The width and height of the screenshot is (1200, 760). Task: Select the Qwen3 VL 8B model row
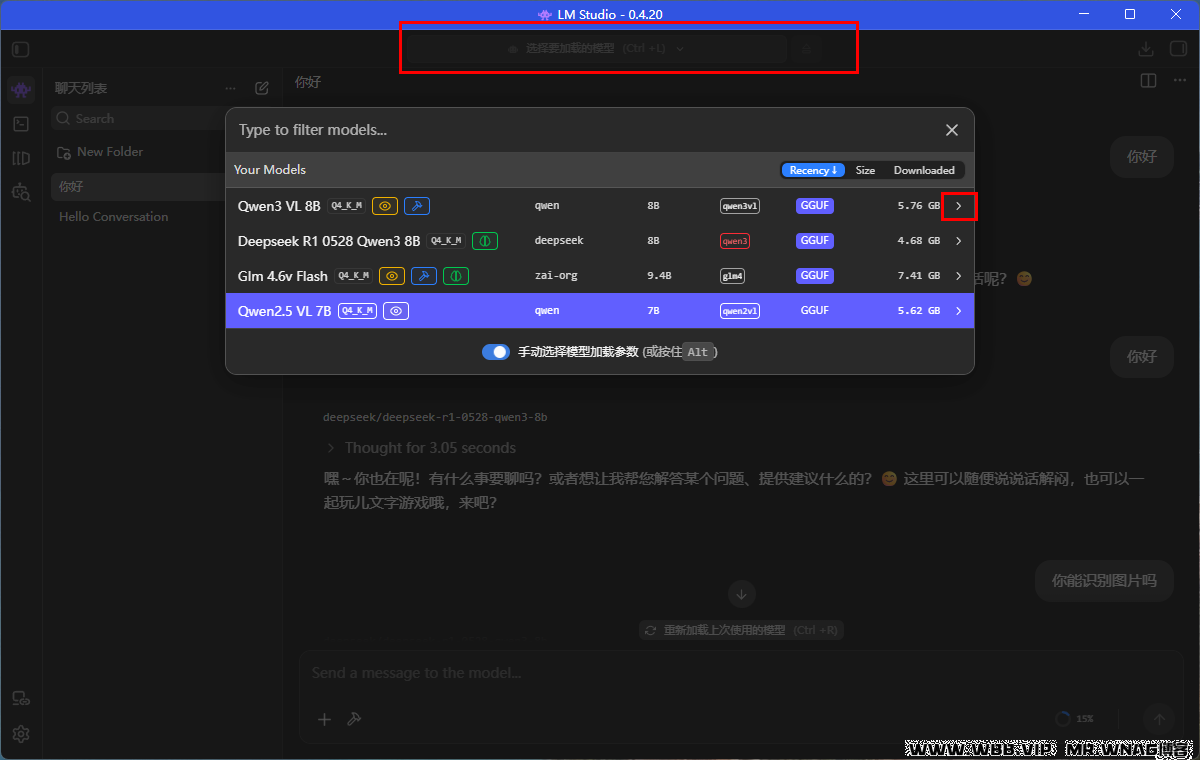(x=600, y=206)
